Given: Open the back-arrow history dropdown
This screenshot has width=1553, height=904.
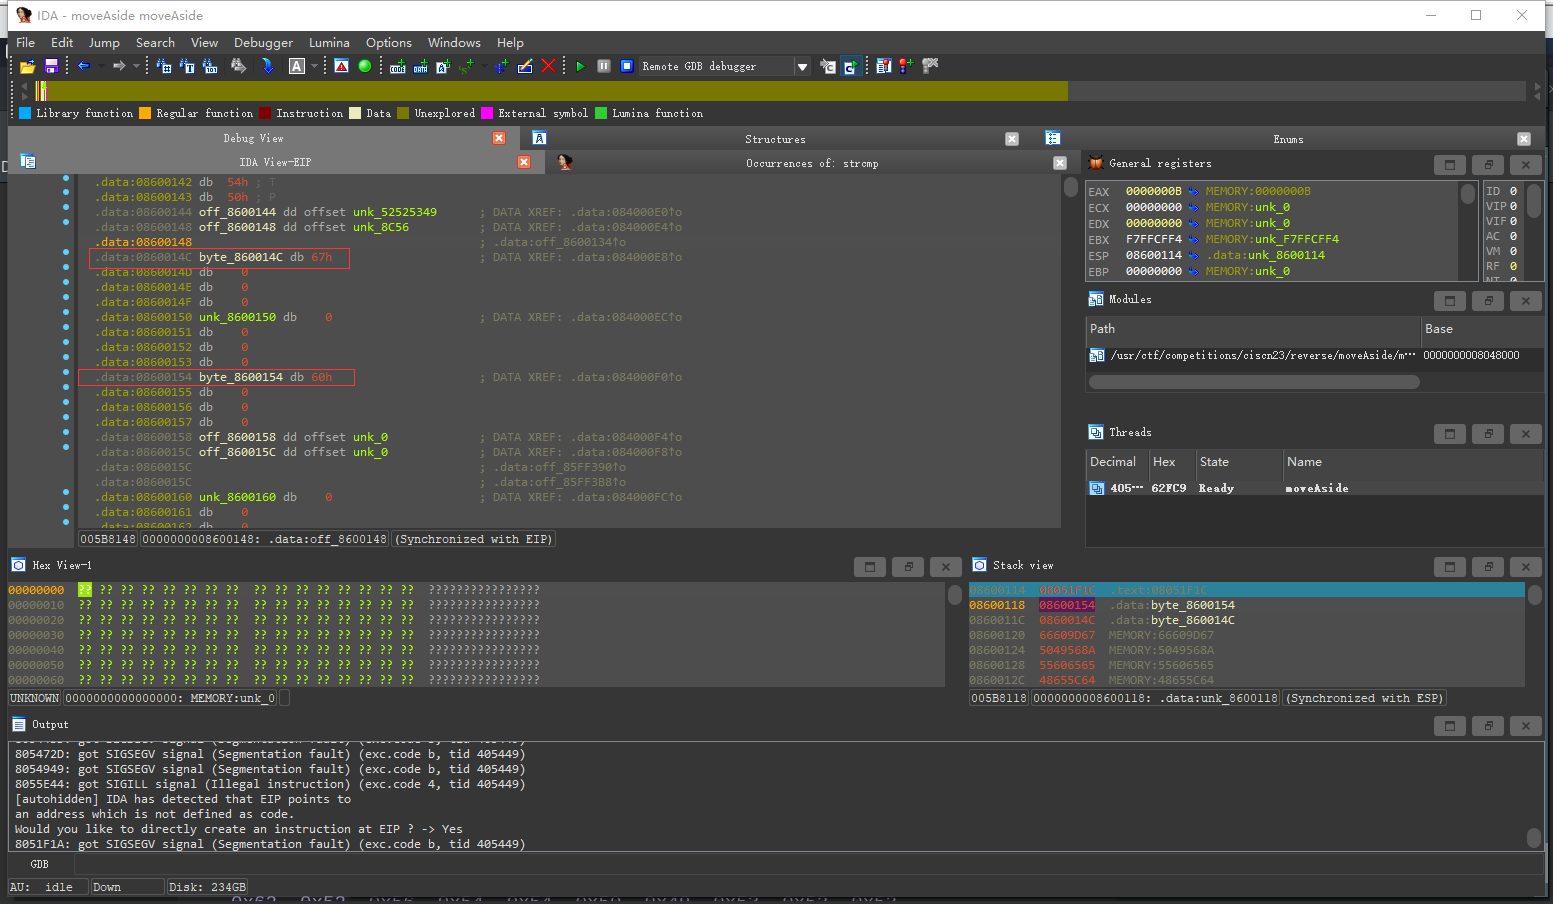Looking at the screenshot, I should pos(100,66).
